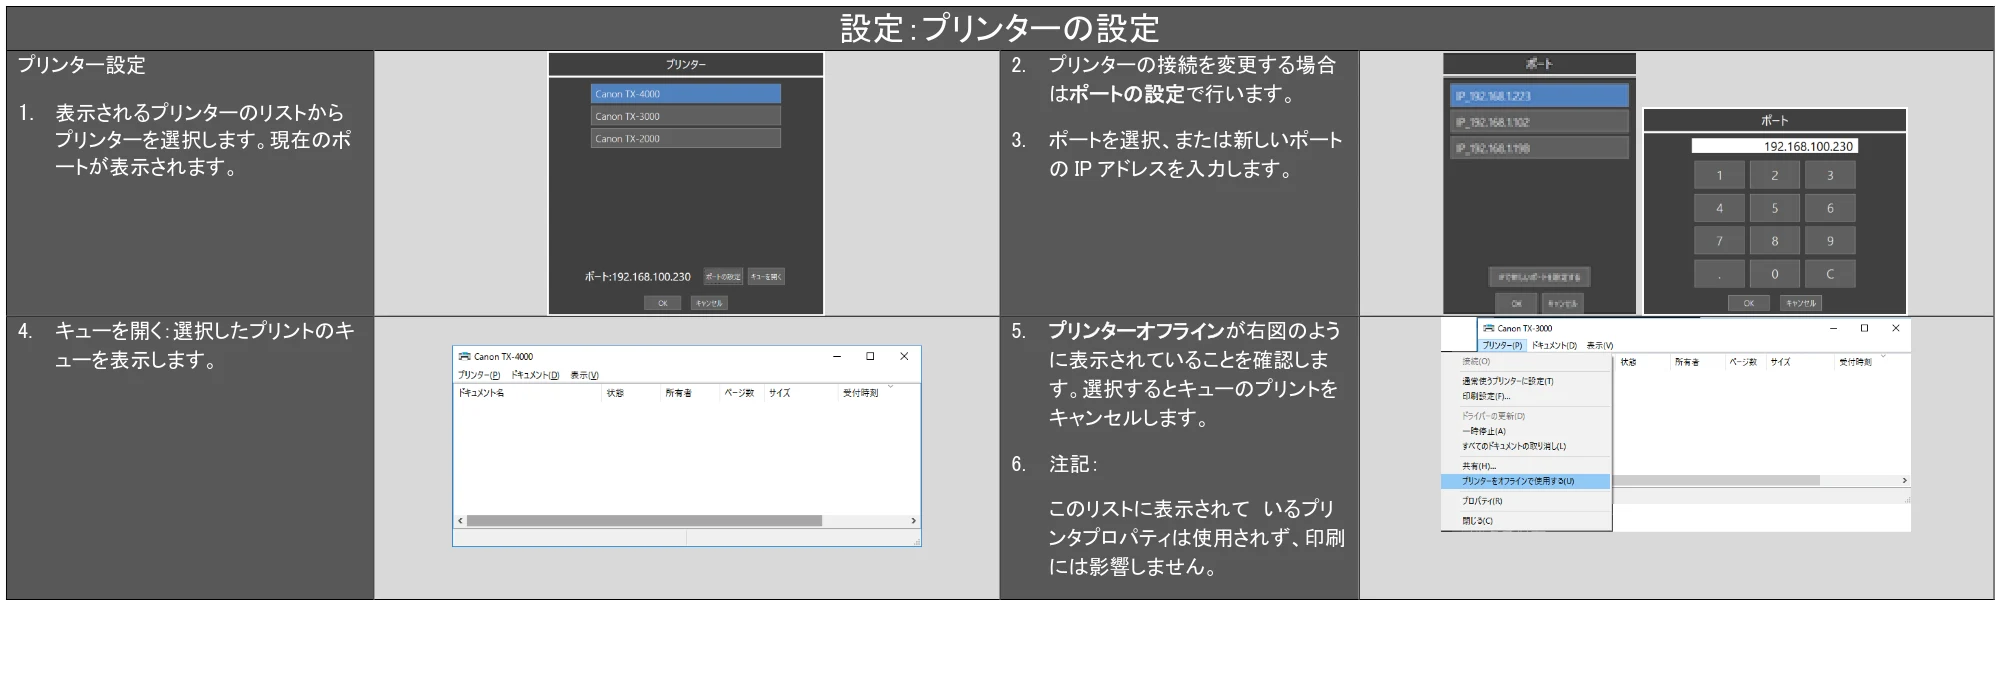Tap keypad digit 2
The width and height of the screenshot is (2000, 677).
click(1775, 175)
